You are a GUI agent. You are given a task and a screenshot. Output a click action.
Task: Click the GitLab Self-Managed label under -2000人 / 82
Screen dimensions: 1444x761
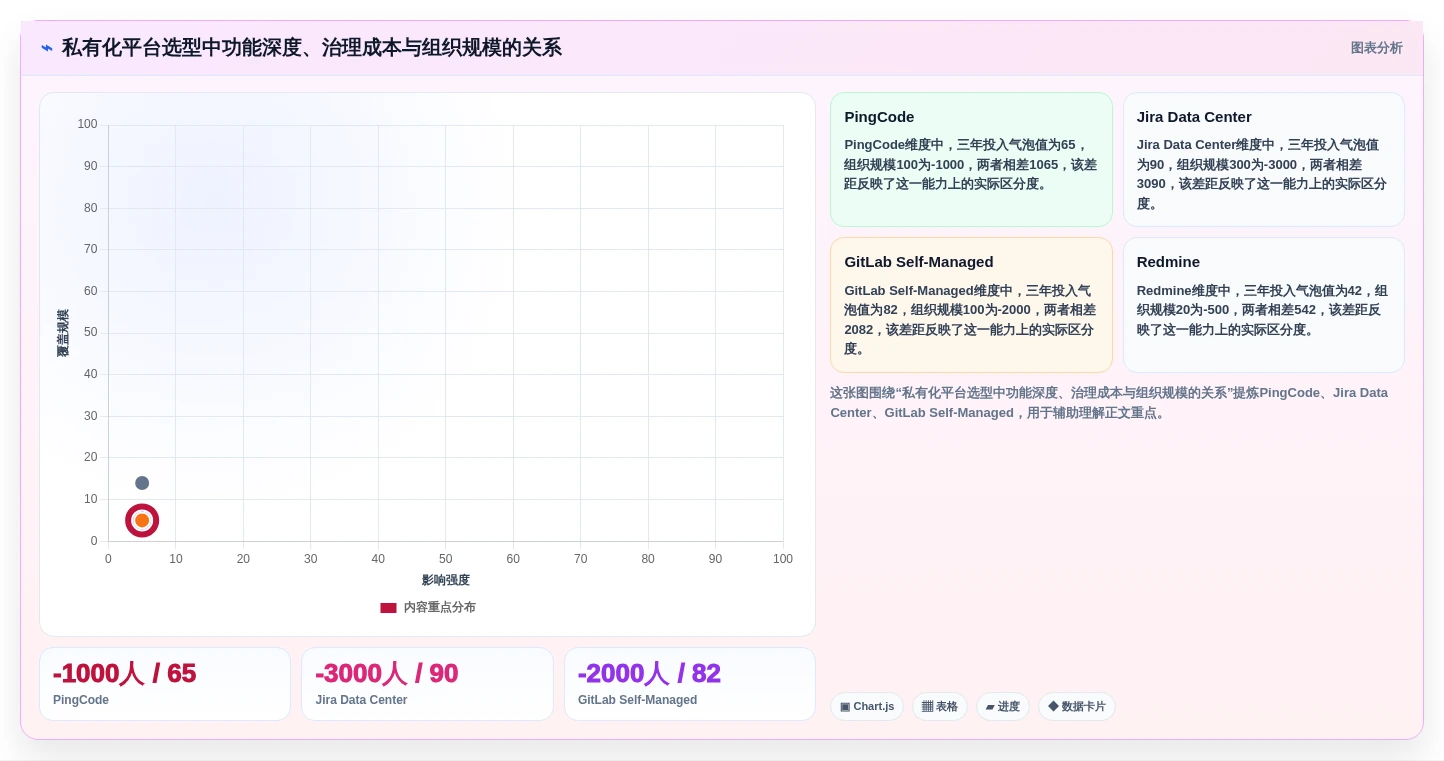[x=637, y=700]
